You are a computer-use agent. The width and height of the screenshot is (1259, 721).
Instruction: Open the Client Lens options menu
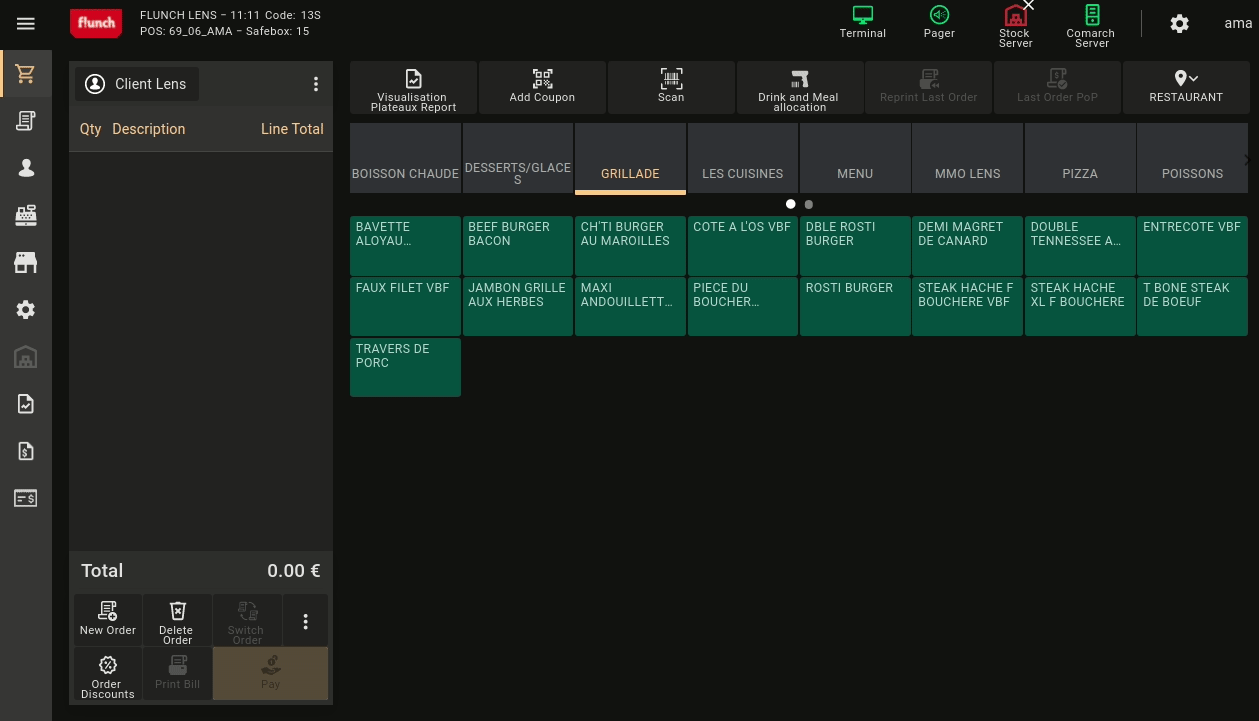coord(316,84)
